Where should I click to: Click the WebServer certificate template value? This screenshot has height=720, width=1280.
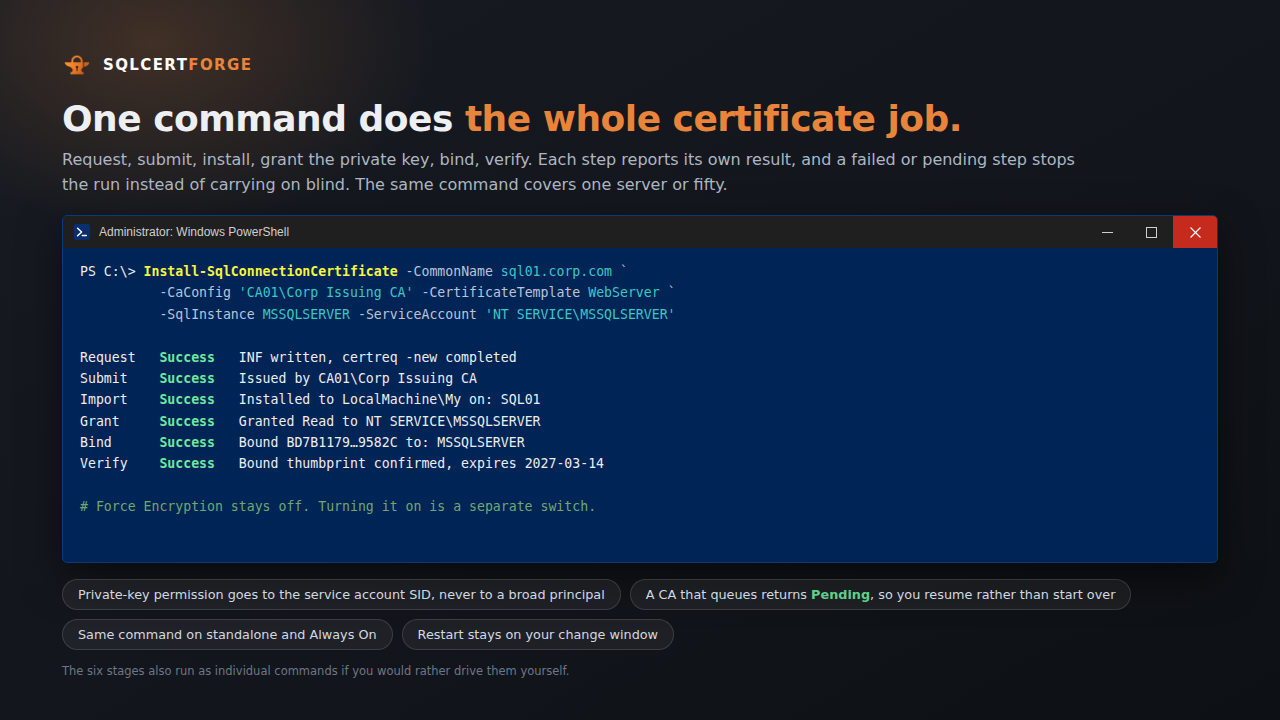point(624,293)
